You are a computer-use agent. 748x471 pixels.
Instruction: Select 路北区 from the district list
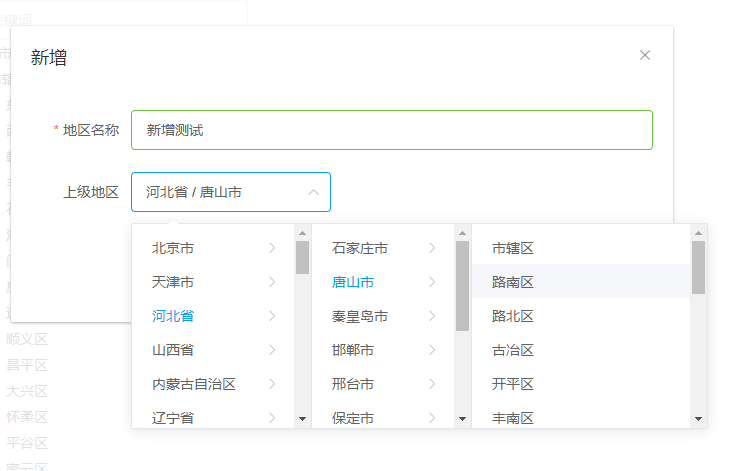click(x=513, y=316)
